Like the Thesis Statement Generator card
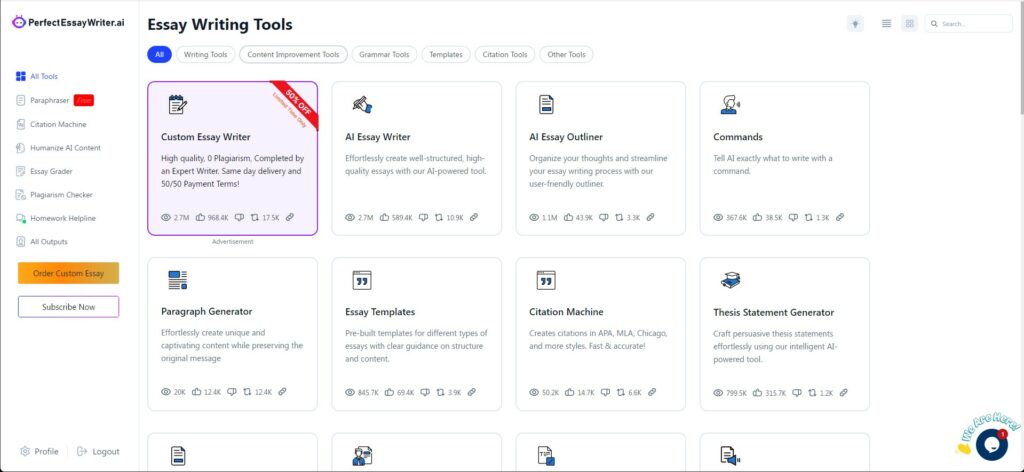Viewport: 1024px width, 472px height. [758, 393]
